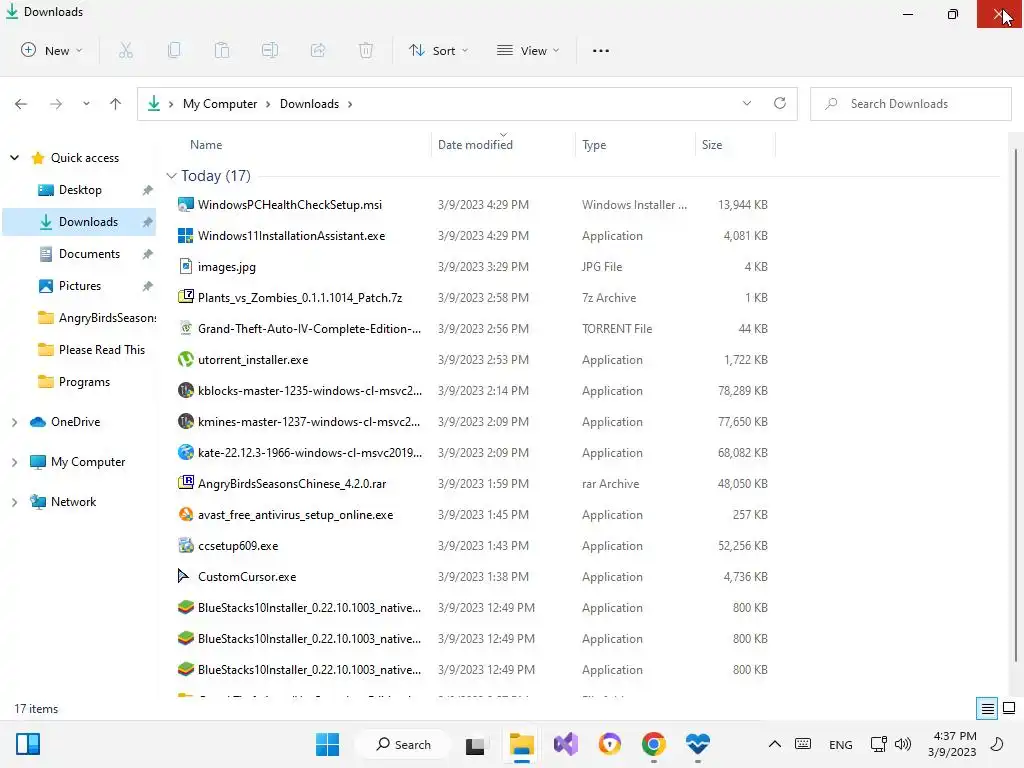Select Windows11InstallationAssistant.exe

click(291, 235)
